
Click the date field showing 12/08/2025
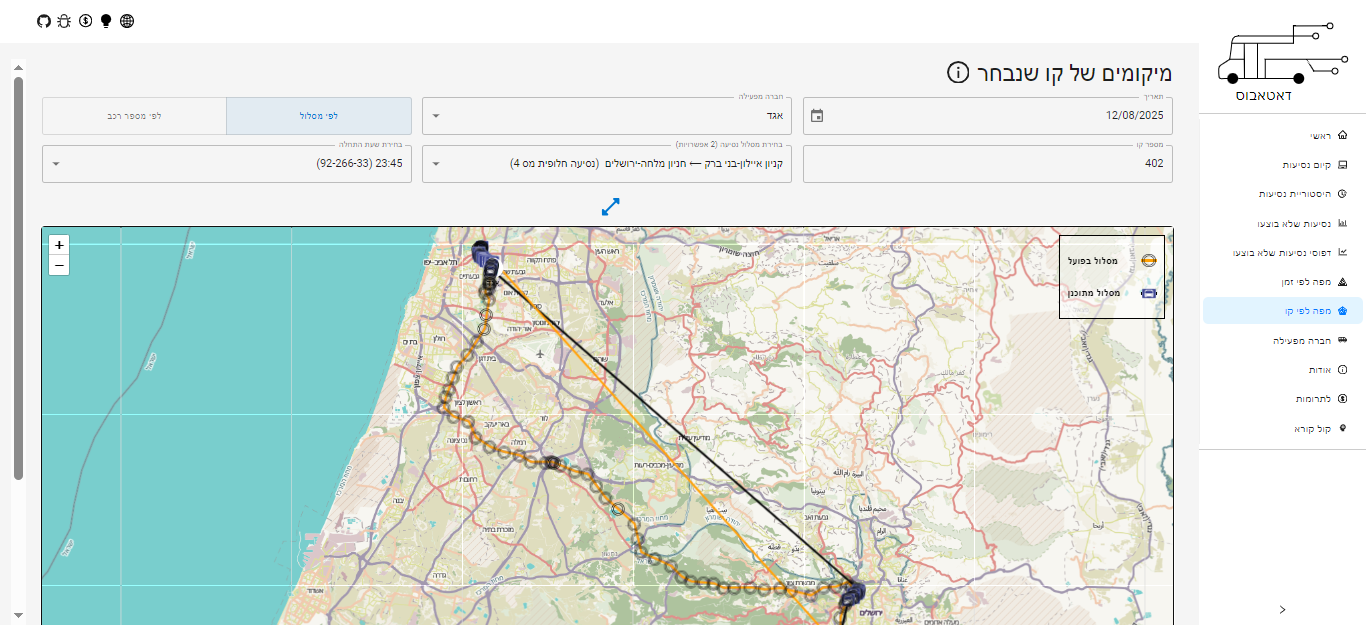pyautogui.click(x=987, y=116)
